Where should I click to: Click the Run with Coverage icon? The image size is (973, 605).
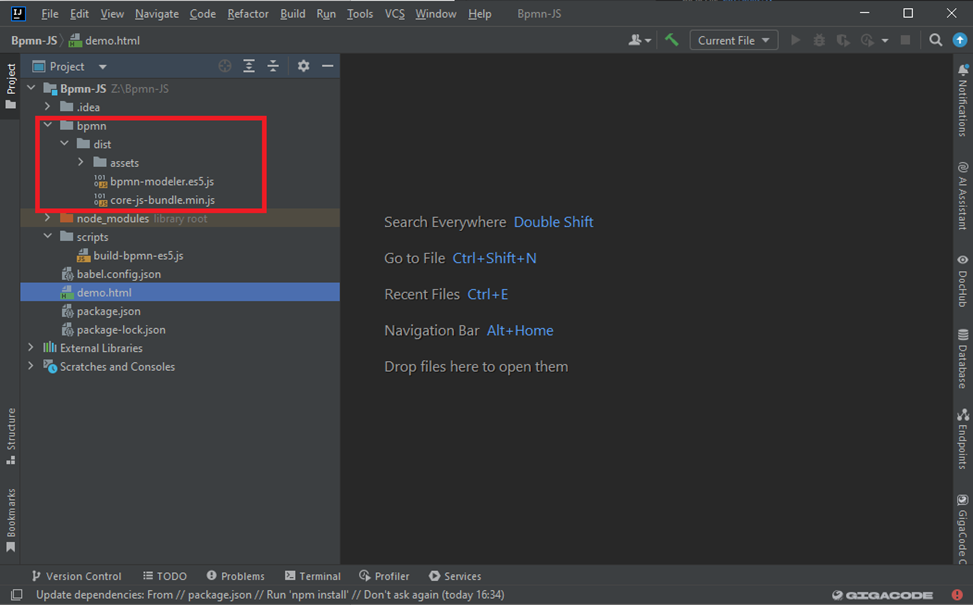pyautogui.click(x=843, y=40)
